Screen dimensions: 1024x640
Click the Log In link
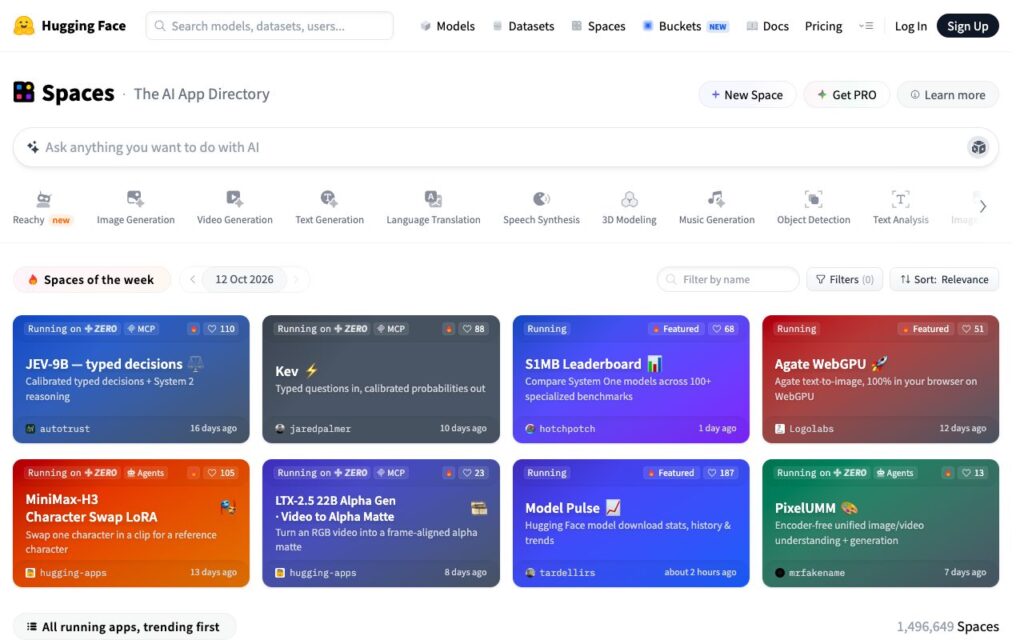(x=910, y=26)
